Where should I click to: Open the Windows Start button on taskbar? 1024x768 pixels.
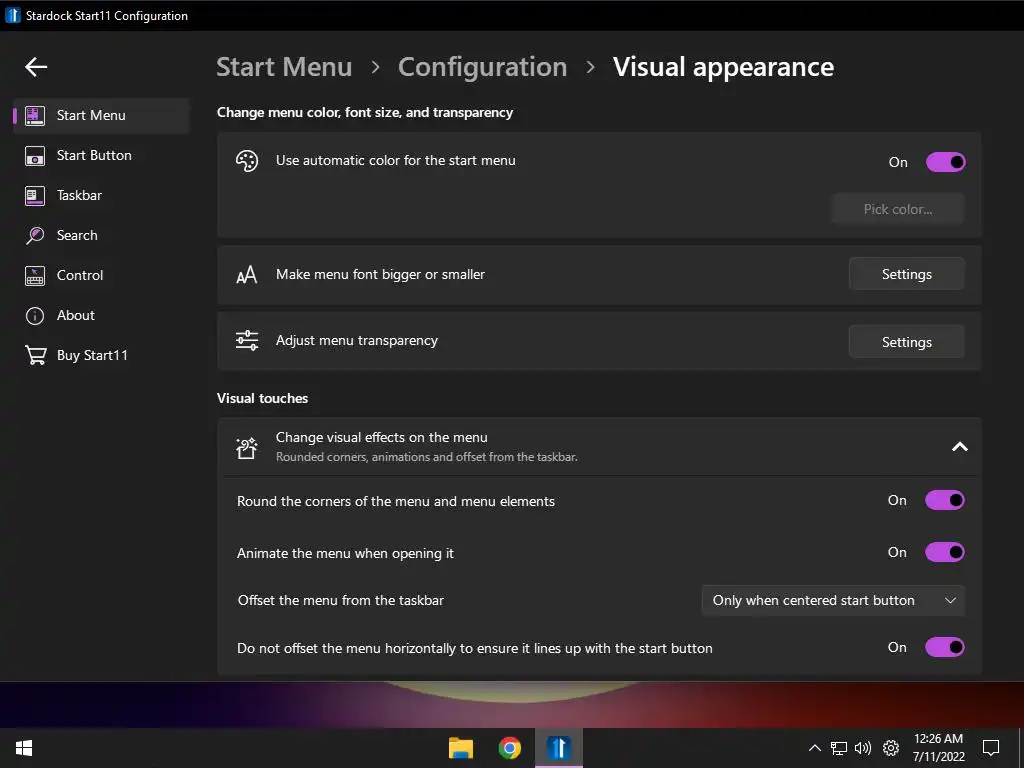(x=24, y=748)
